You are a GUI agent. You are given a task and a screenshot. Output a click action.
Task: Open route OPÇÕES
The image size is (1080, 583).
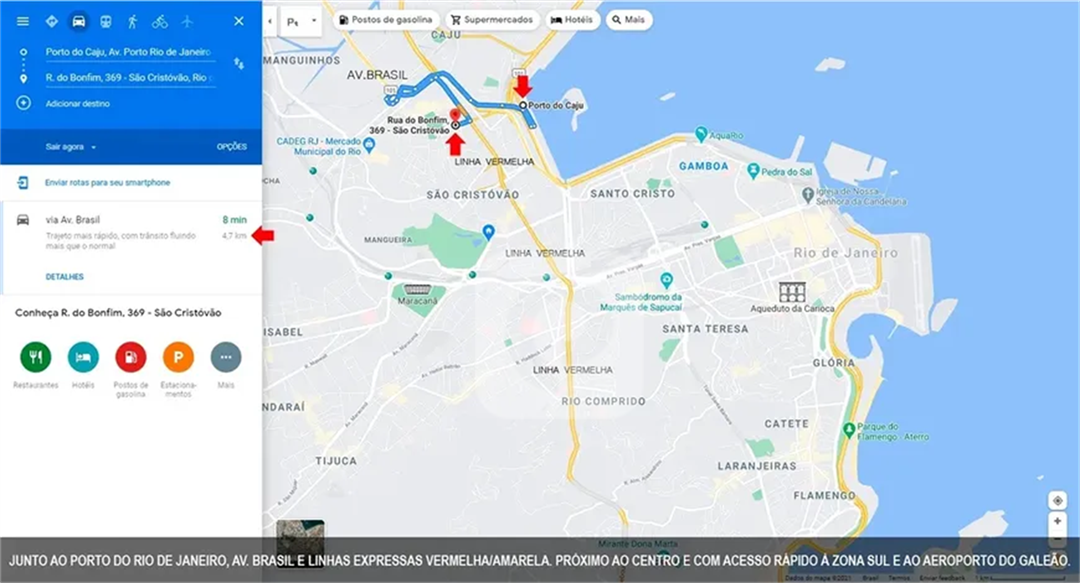232,147
